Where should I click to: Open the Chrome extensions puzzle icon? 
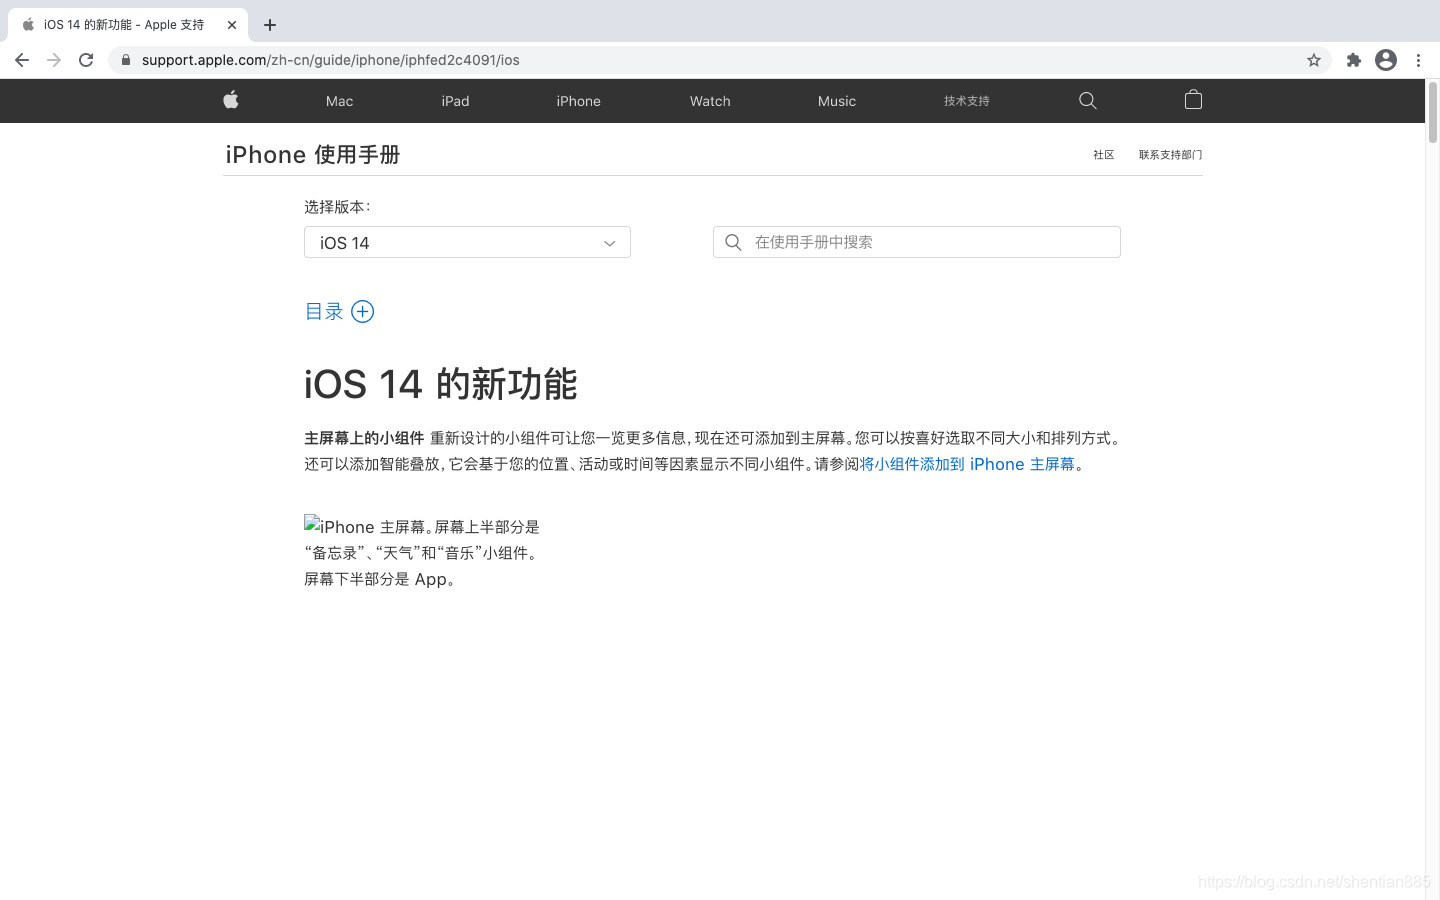[x=1354, y=60]
